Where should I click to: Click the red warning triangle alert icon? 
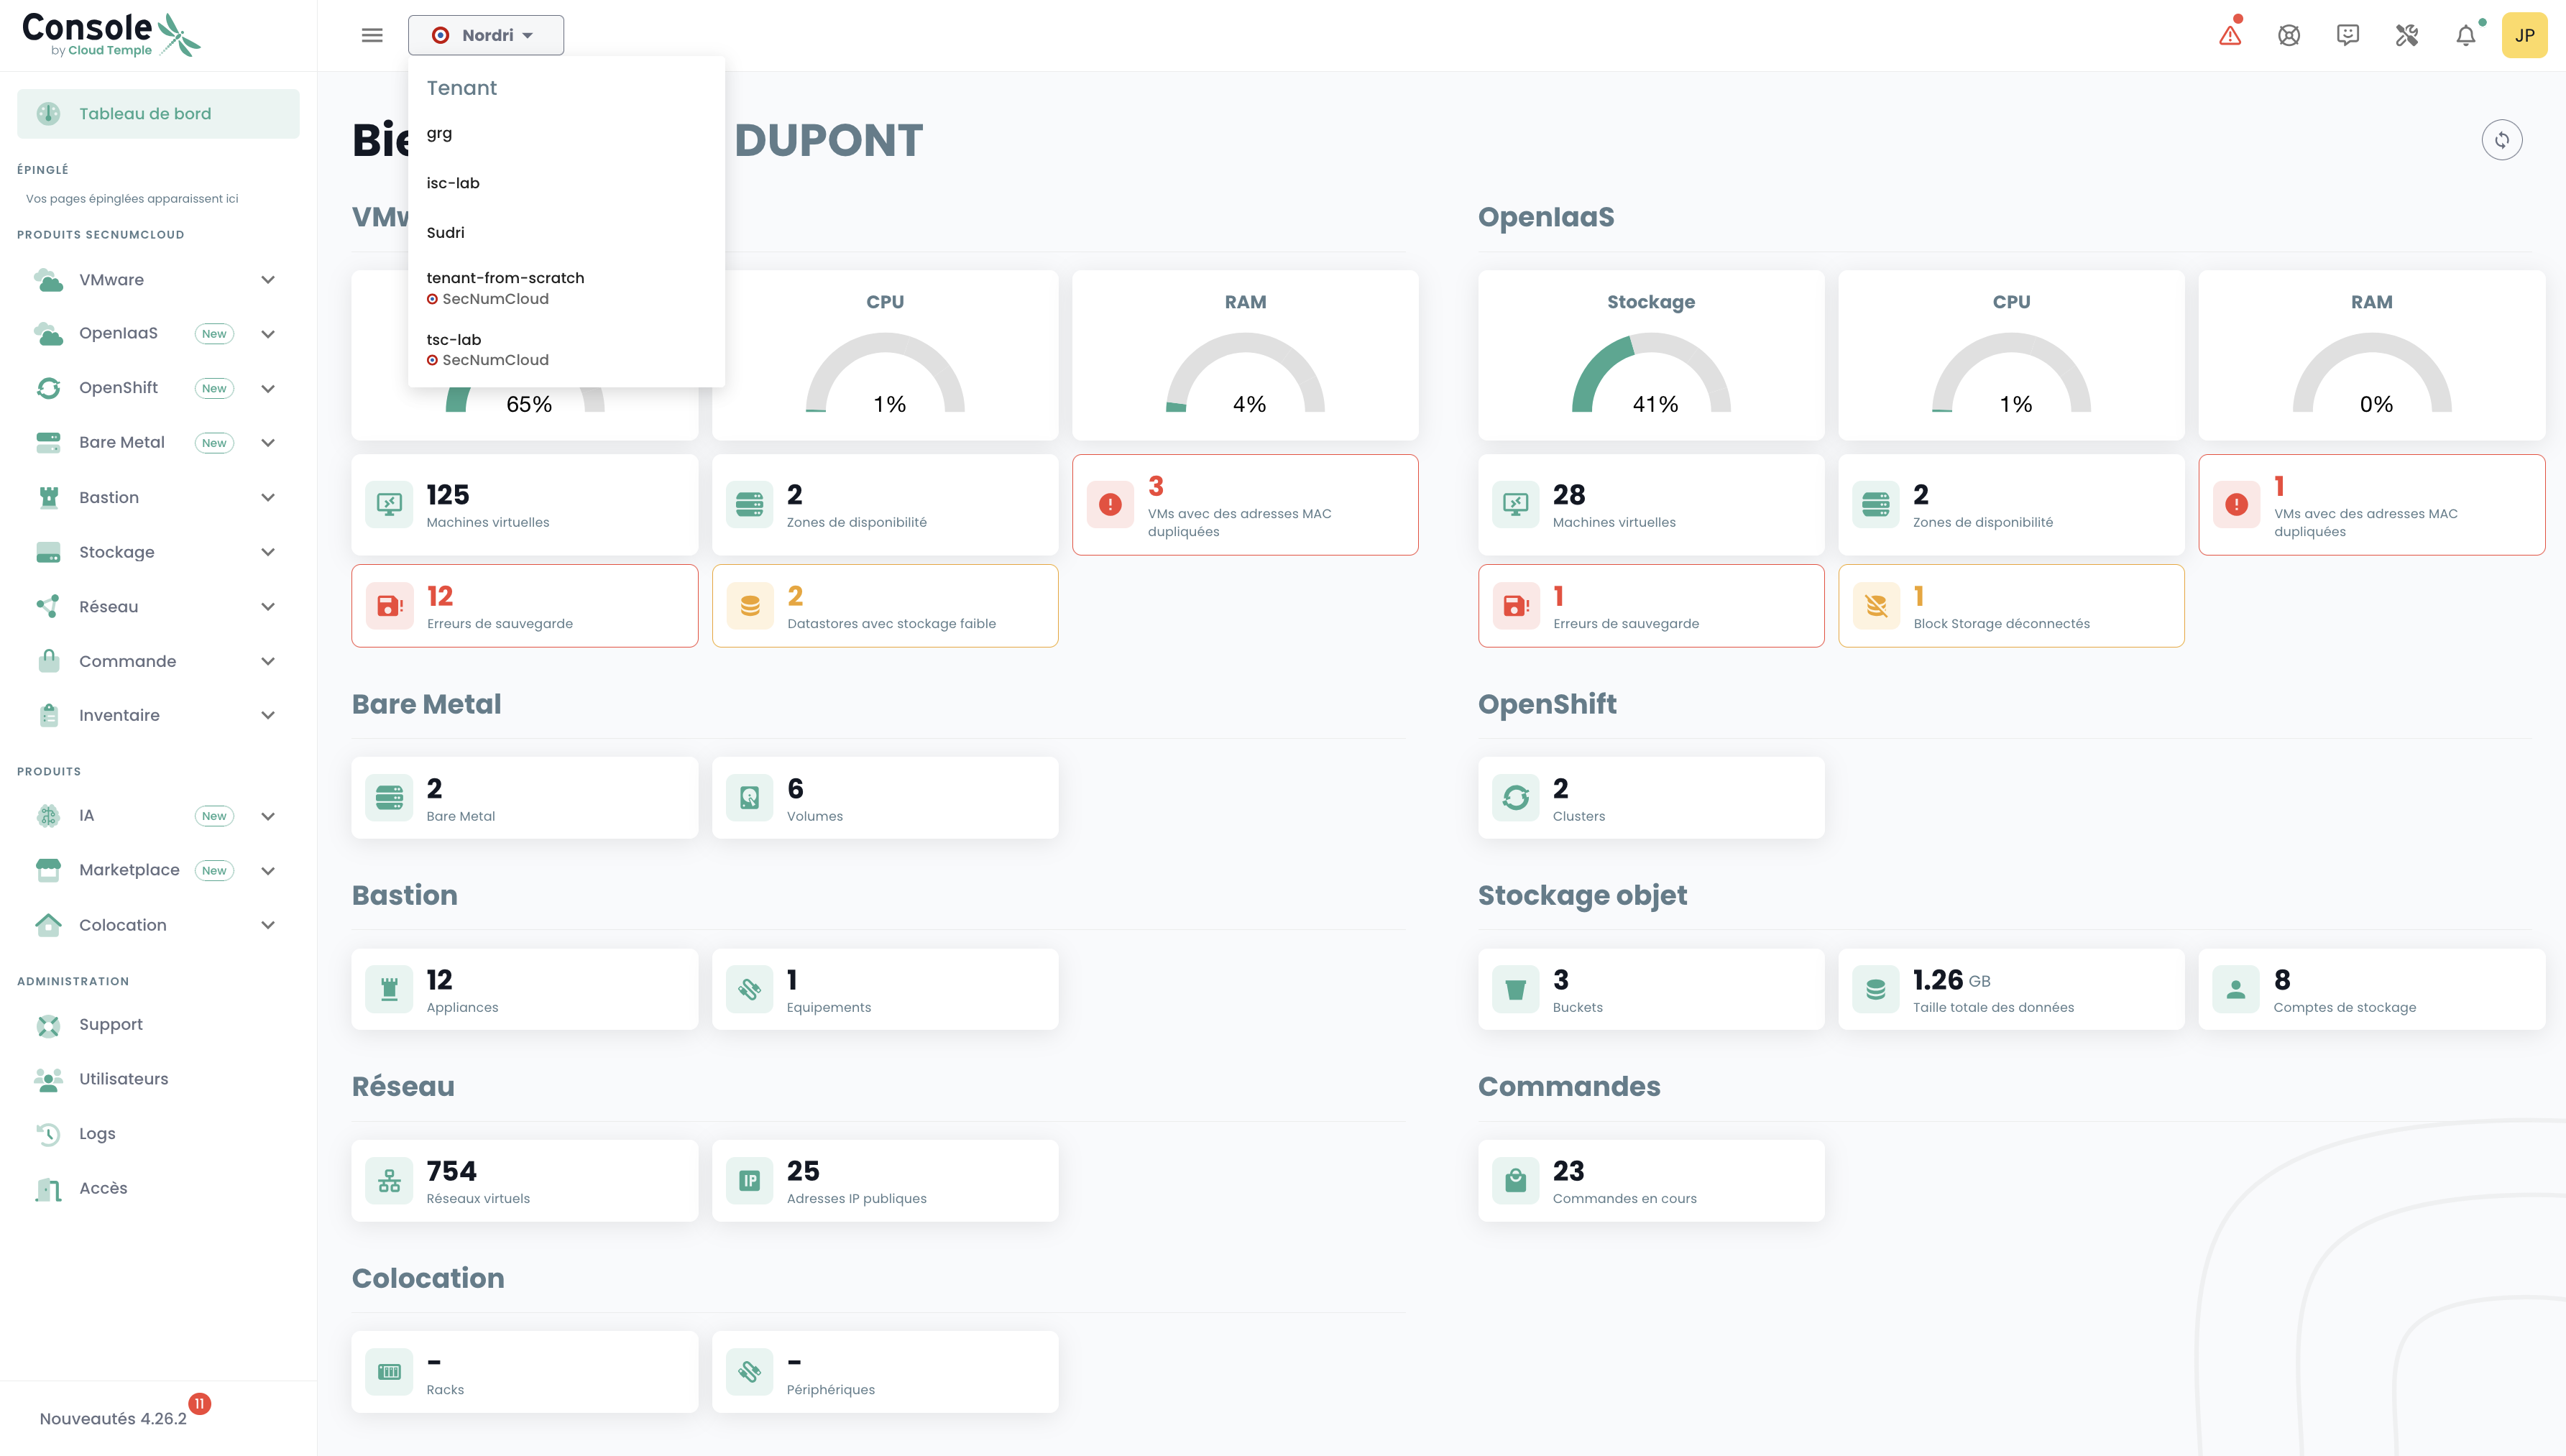point(2230,36)
